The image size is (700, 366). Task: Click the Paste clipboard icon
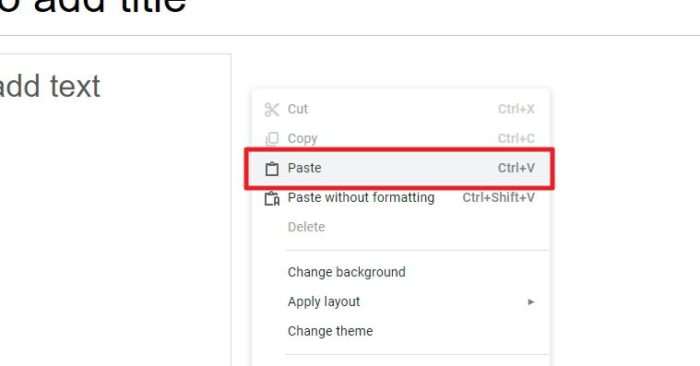tap(272, 168)
